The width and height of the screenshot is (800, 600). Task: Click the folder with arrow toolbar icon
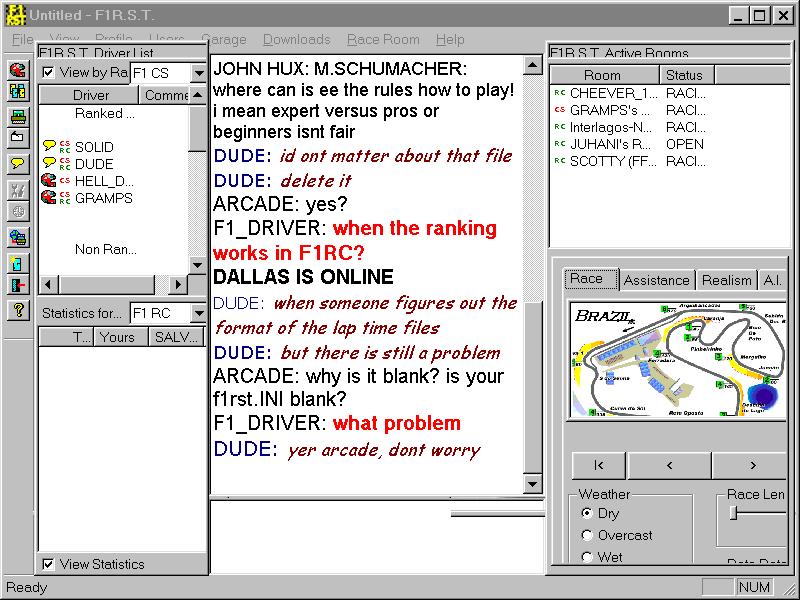click(18, 137)
